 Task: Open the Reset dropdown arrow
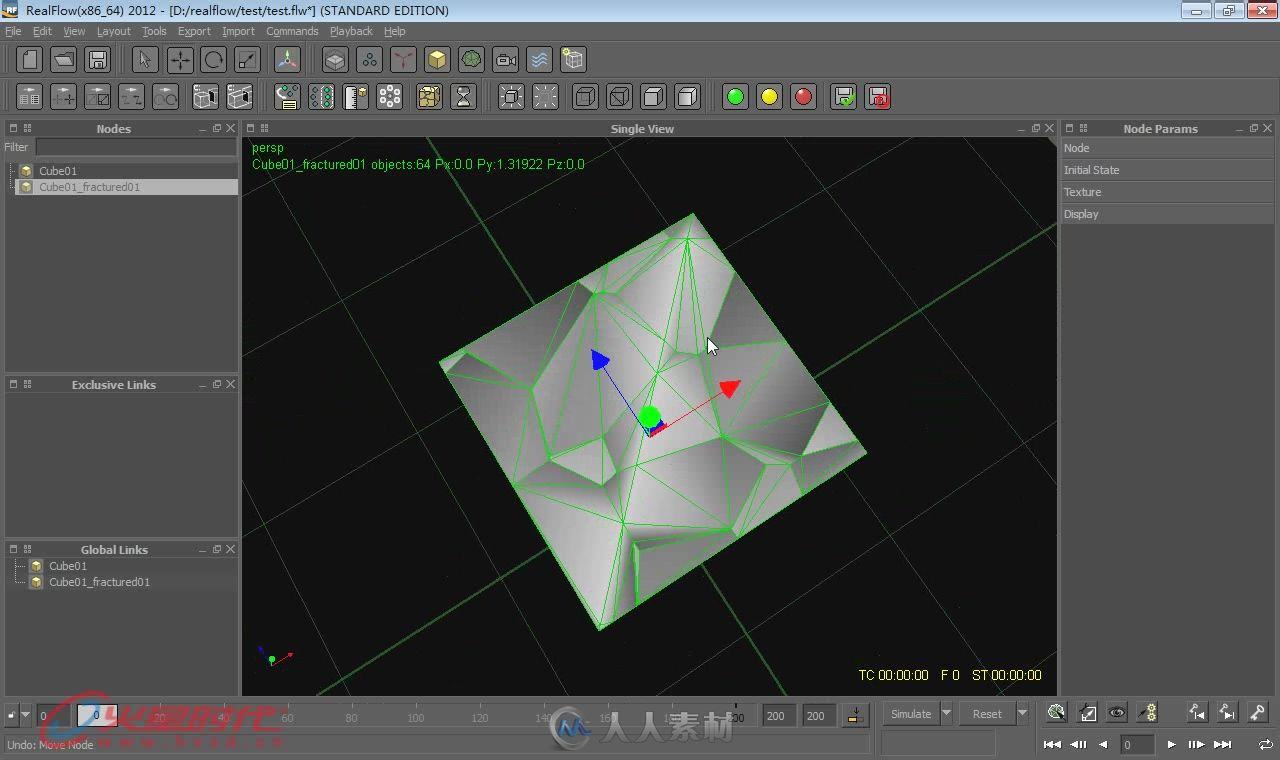[x=1022, y=714]
